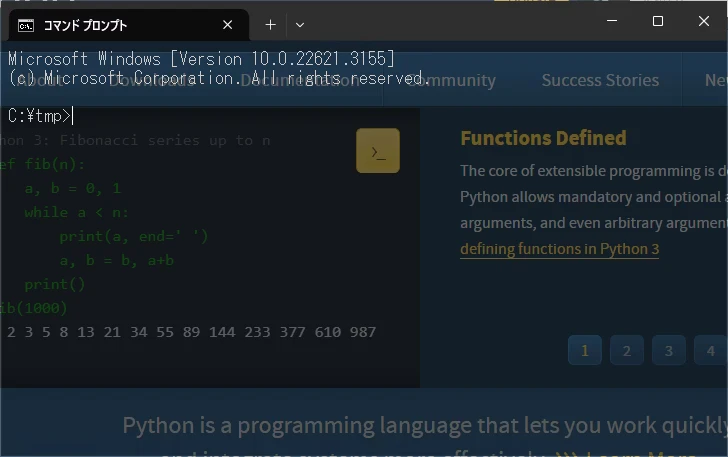Minimize the terminal window

[611, 22]
